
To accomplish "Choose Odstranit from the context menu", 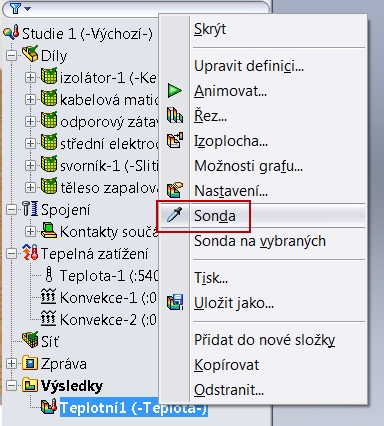I will (229, 389).
